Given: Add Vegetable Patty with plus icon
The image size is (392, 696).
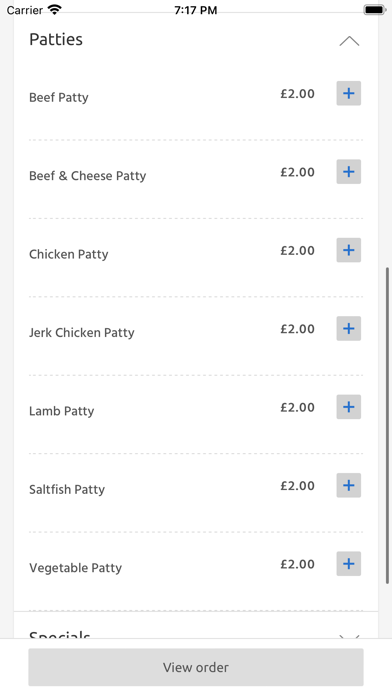Looking at the screenshot, I should tap(348, 564).
